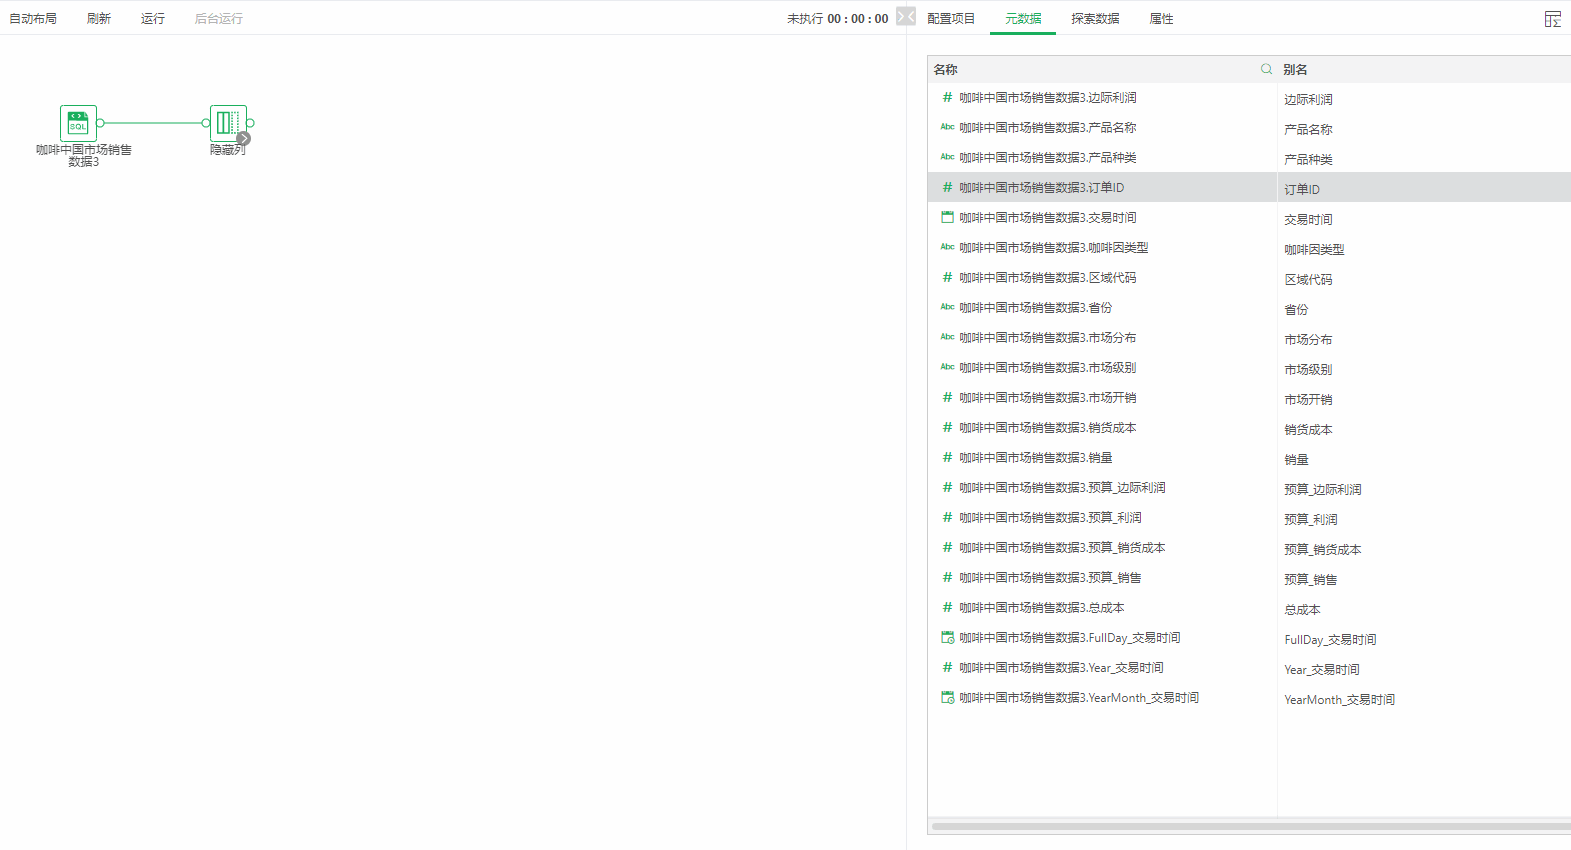Image resolution: width=1571 pixels, height=850 pixels.
Task: Switch to the 属性 tab
Action: coord(1161,19)
